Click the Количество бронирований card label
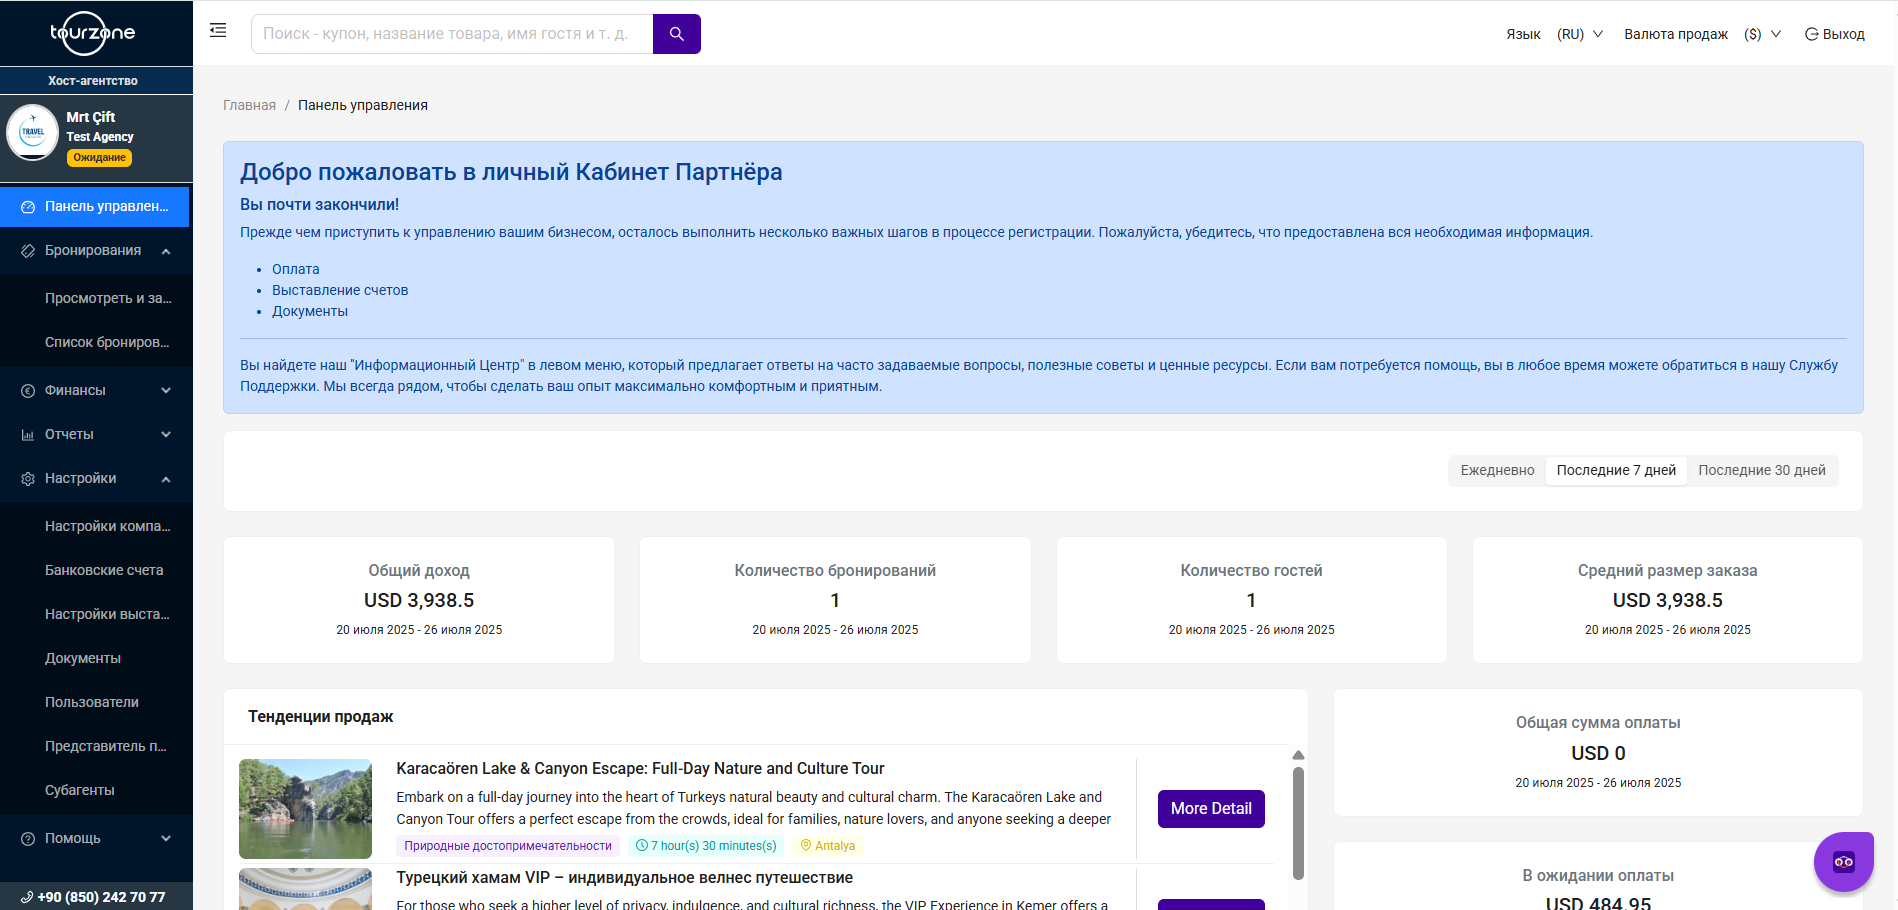The width and height of the screenshot is (1898, 910). click(x=835, y=570)
